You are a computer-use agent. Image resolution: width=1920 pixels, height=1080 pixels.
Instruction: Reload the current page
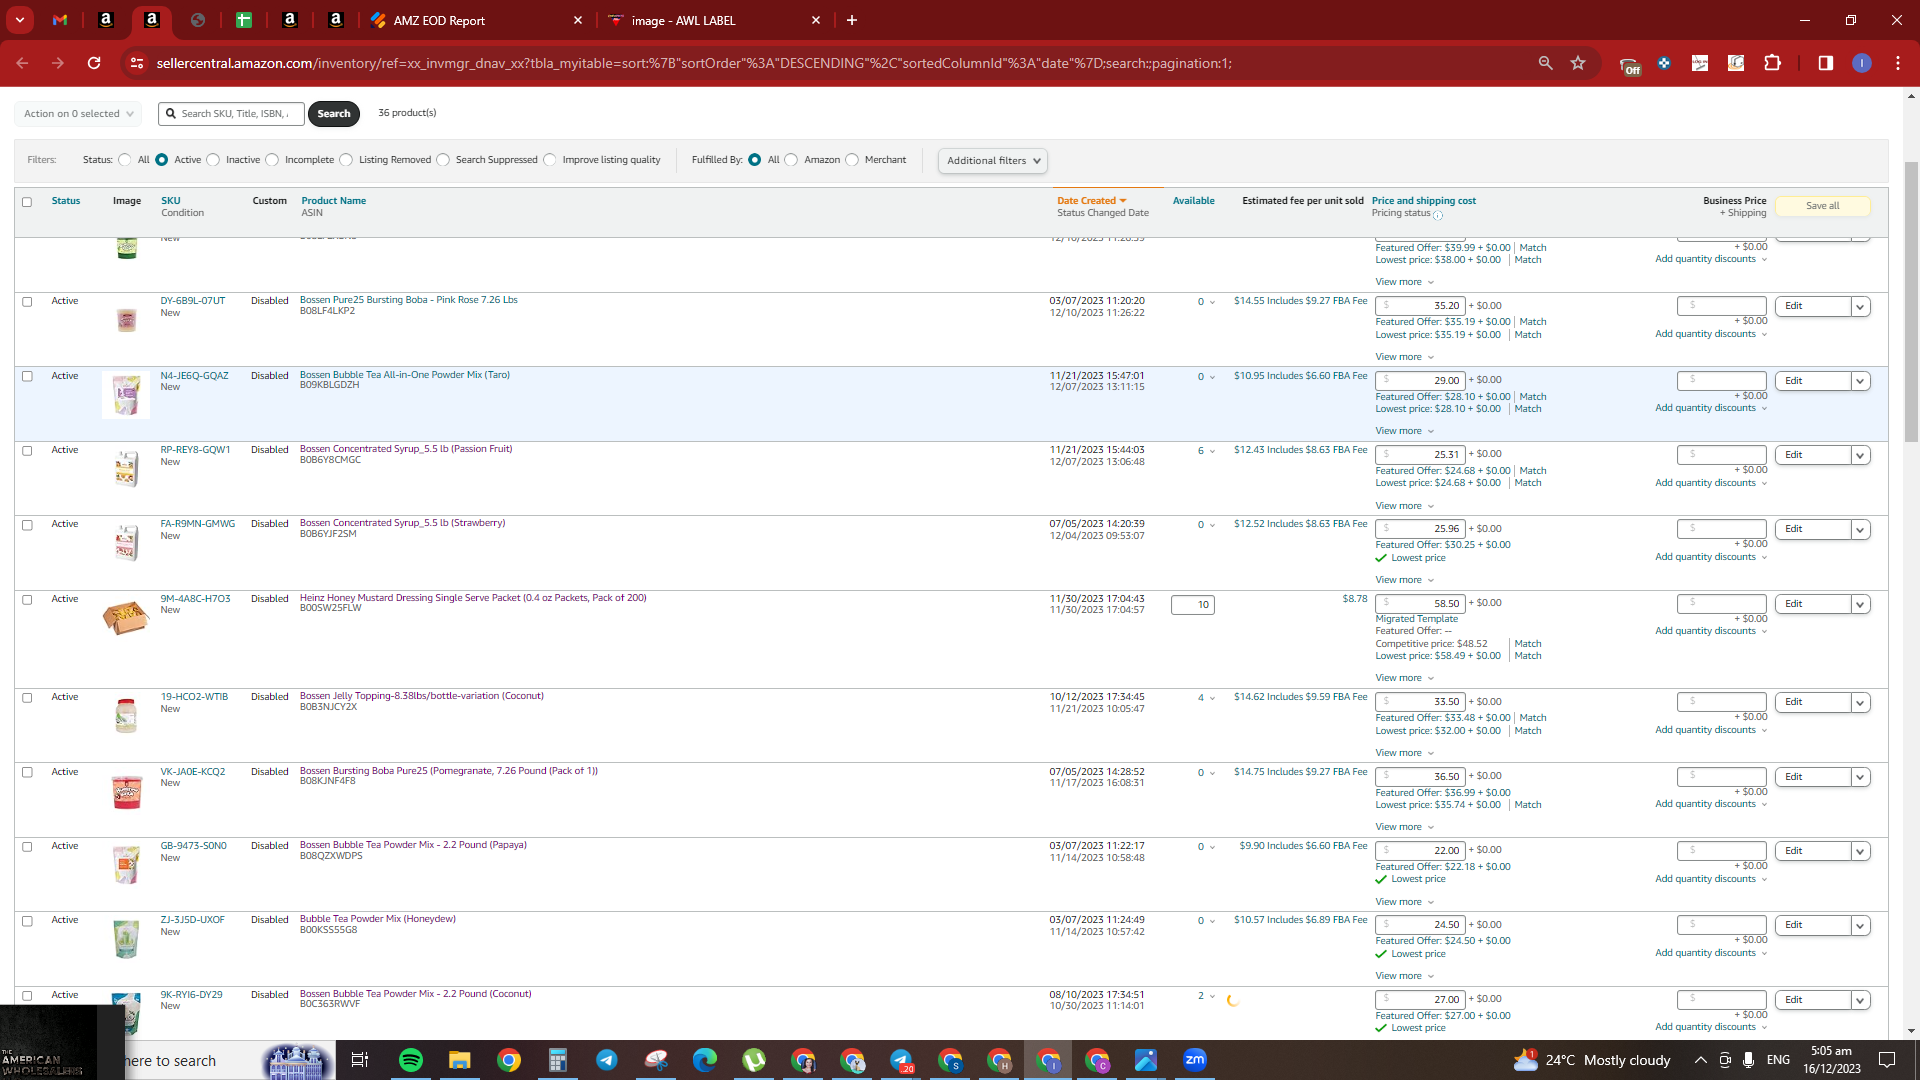pyautogui.click(x=94, y=63)
